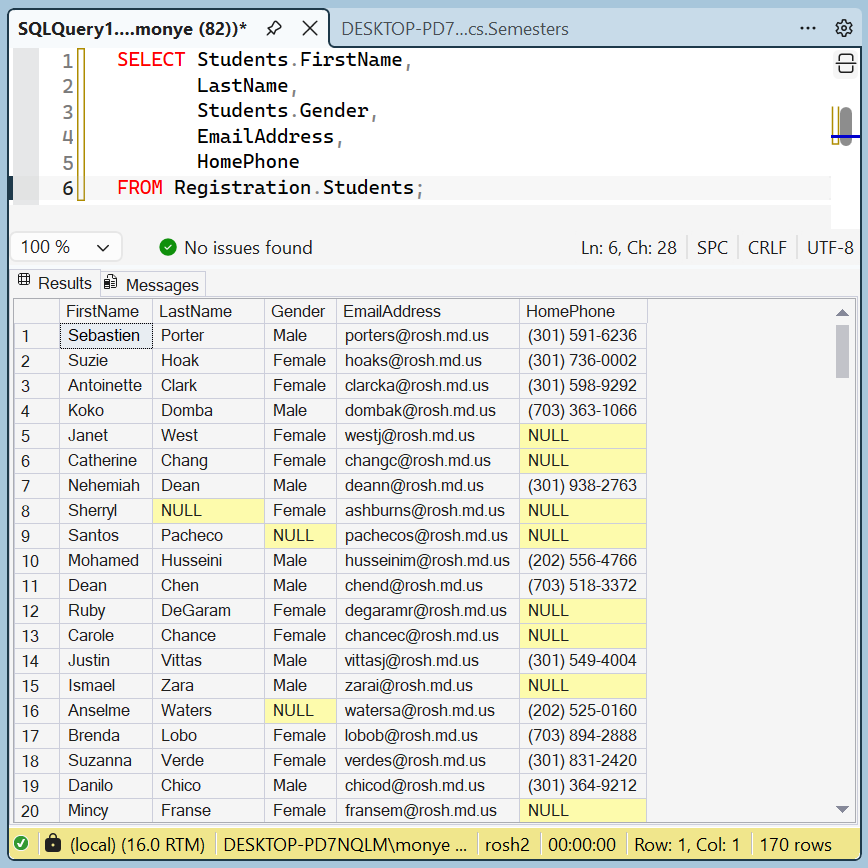Select the NULL LastName cell for Sherryl
868x868 pixels.
[208, 510]
